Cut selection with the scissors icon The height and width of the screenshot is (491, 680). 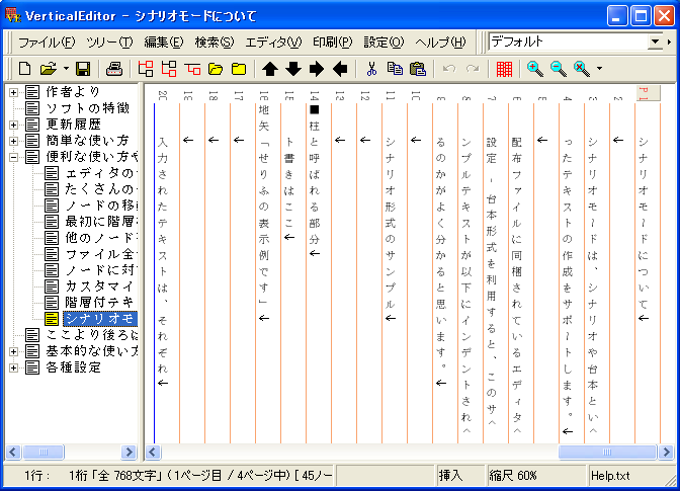371,69
